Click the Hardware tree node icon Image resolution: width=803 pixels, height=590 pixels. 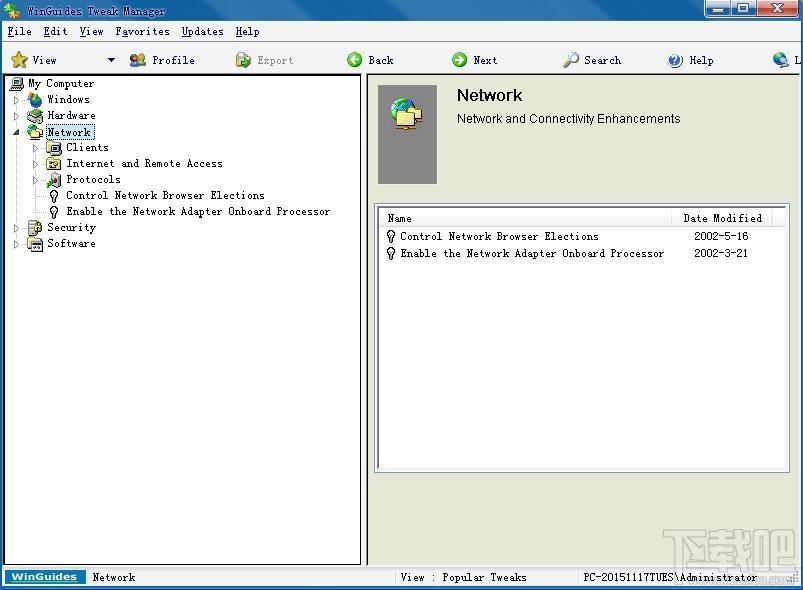[x=35, y=116]
